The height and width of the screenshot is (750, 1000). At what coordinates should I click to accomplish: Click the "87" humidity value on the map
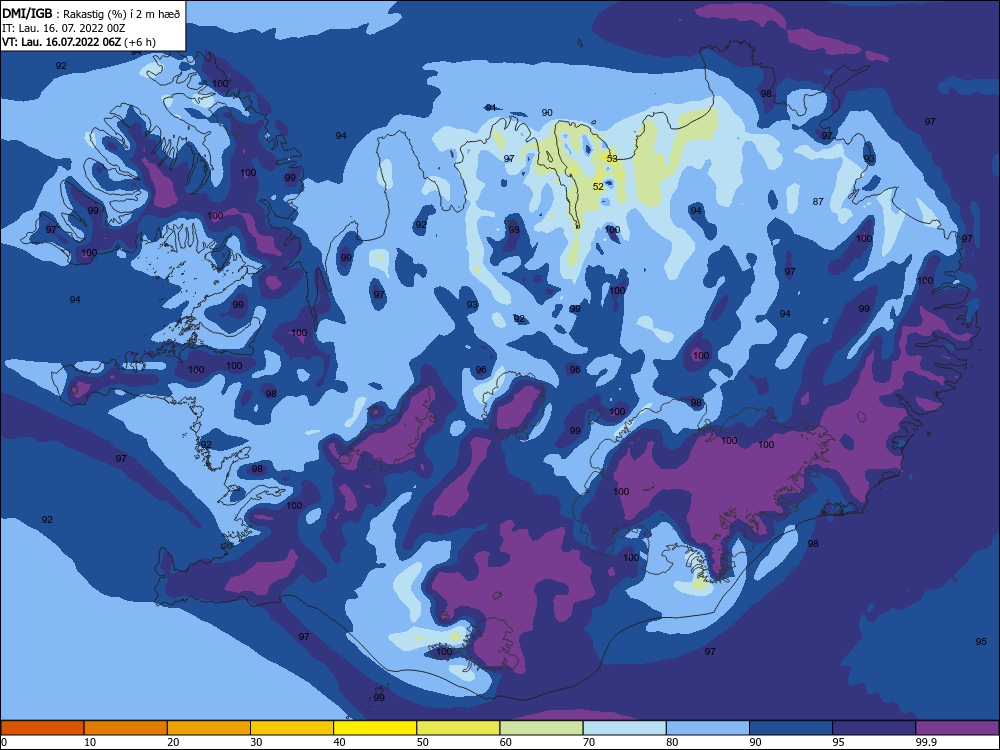point(818,202)
